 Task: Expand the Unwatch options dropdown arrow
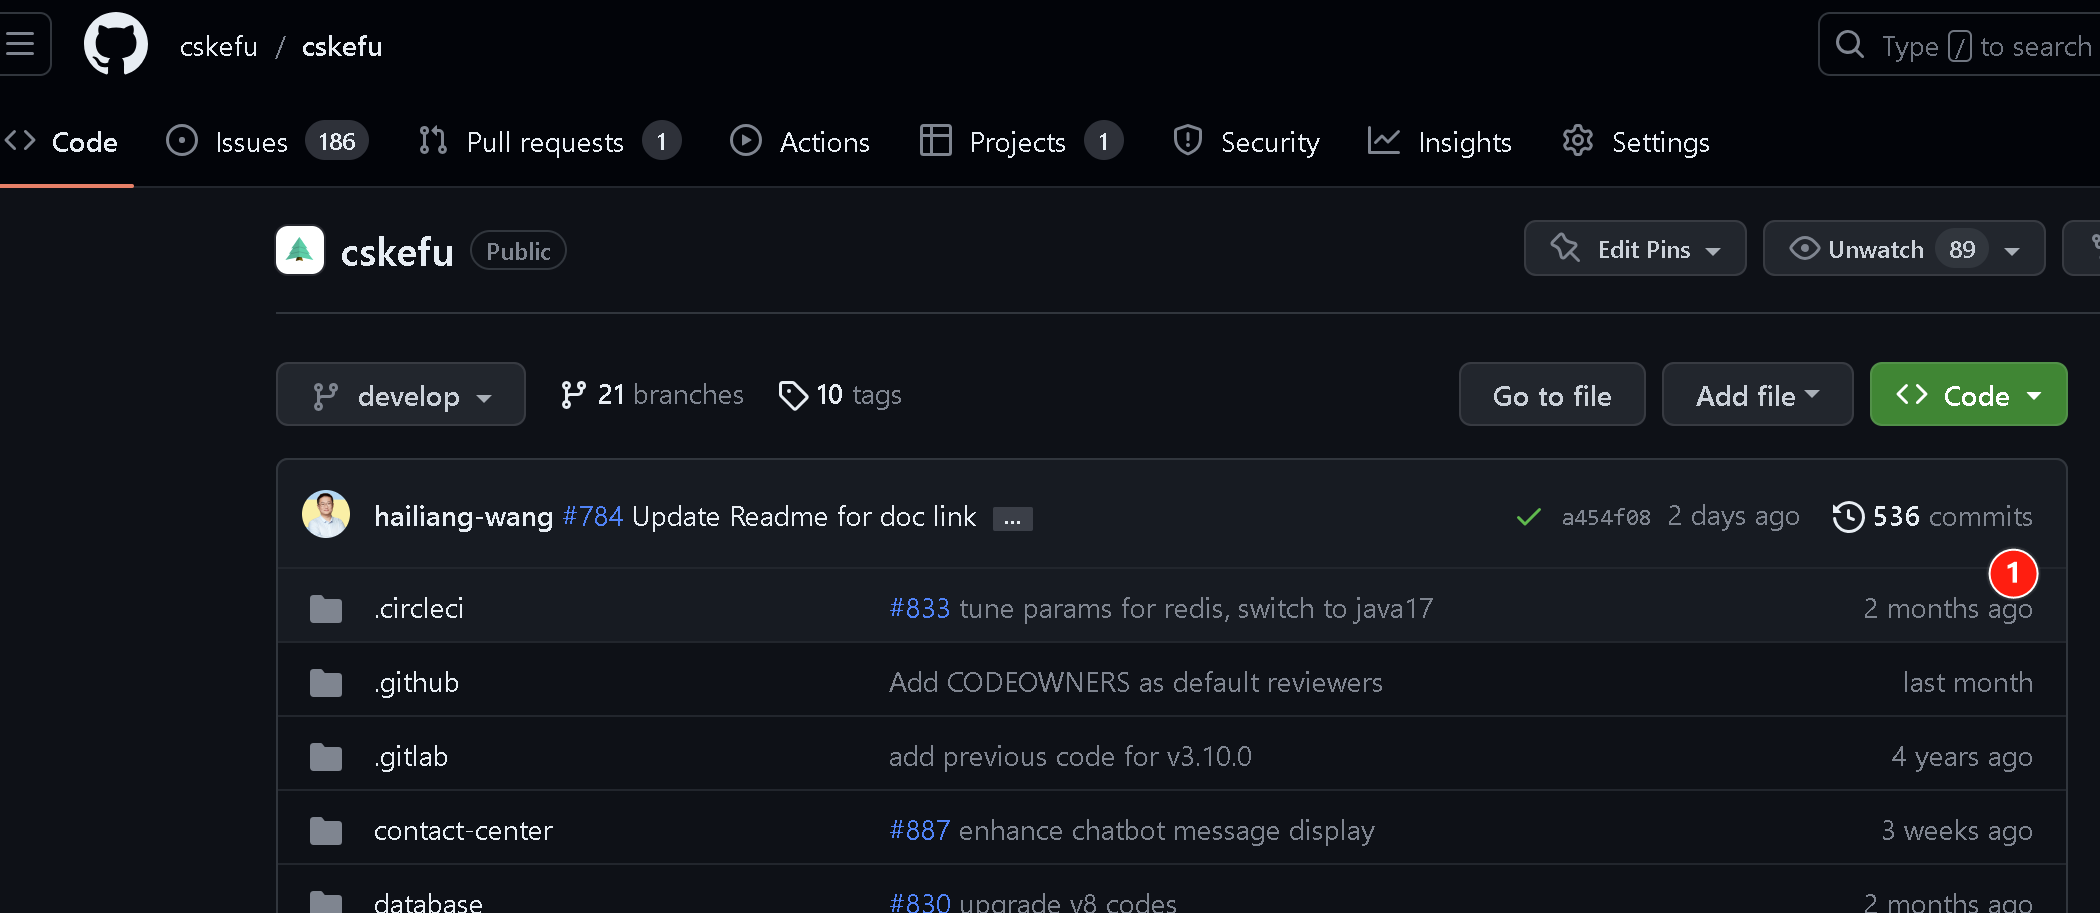pyautogui.click(x=2013, y=250)
